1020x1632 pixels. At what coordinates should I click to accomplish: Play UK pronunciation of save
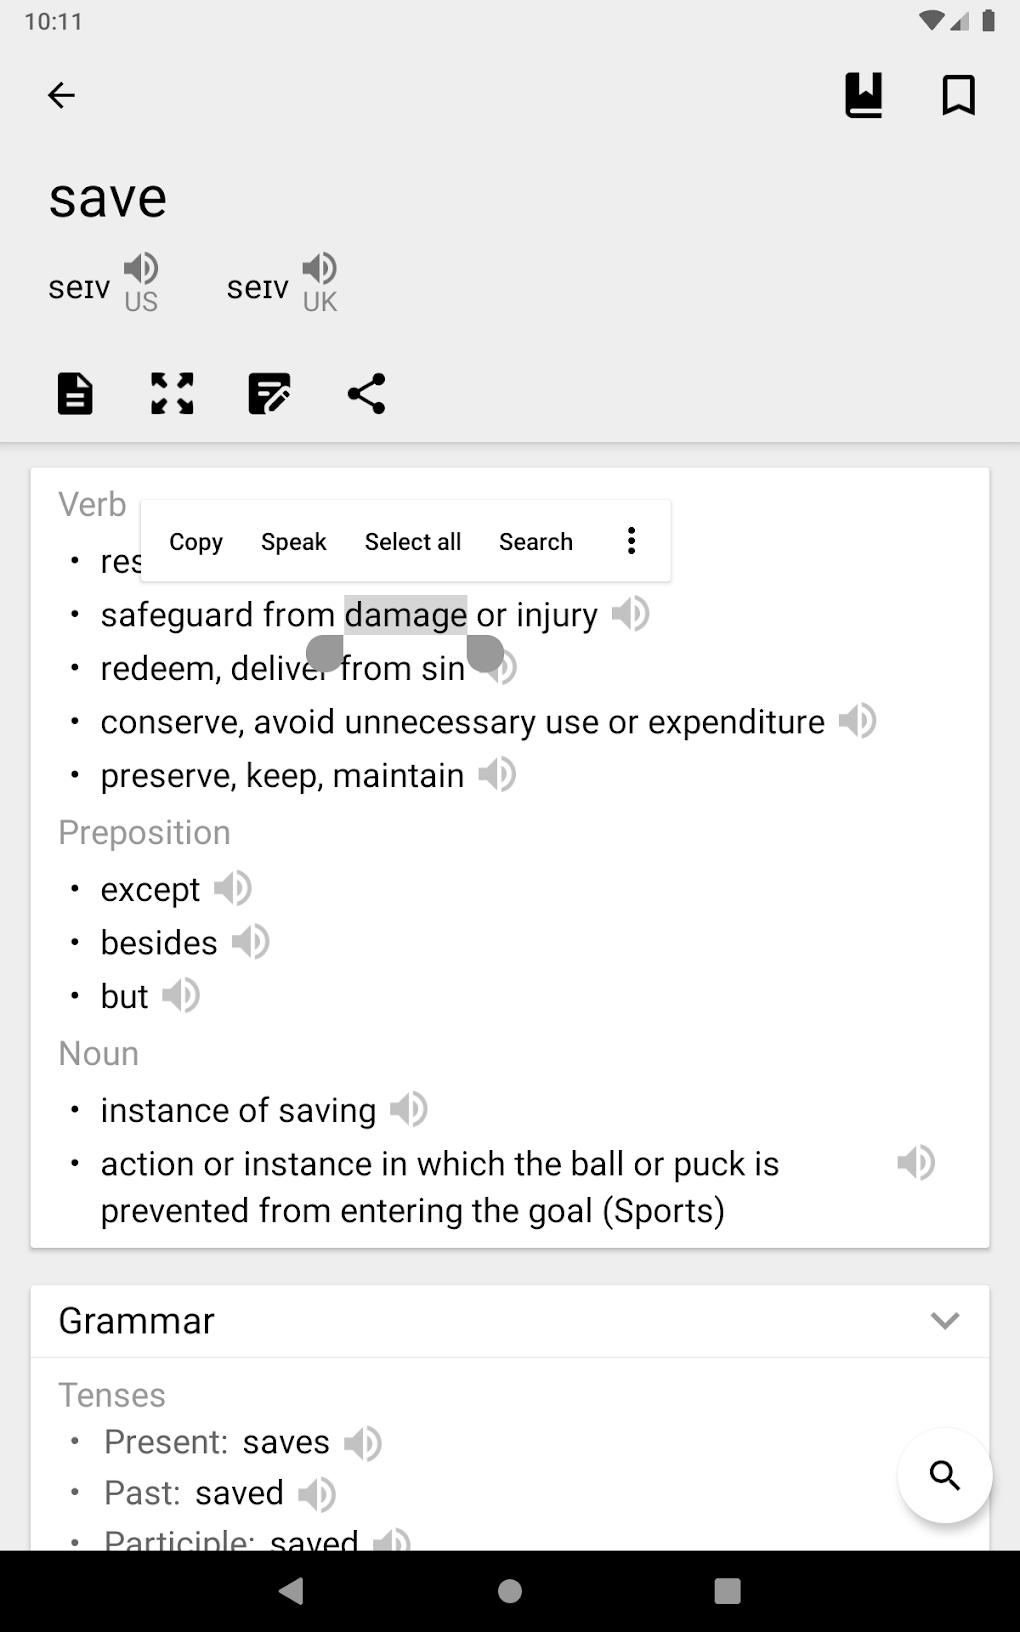pyautogui.click(x=319, y=269)
